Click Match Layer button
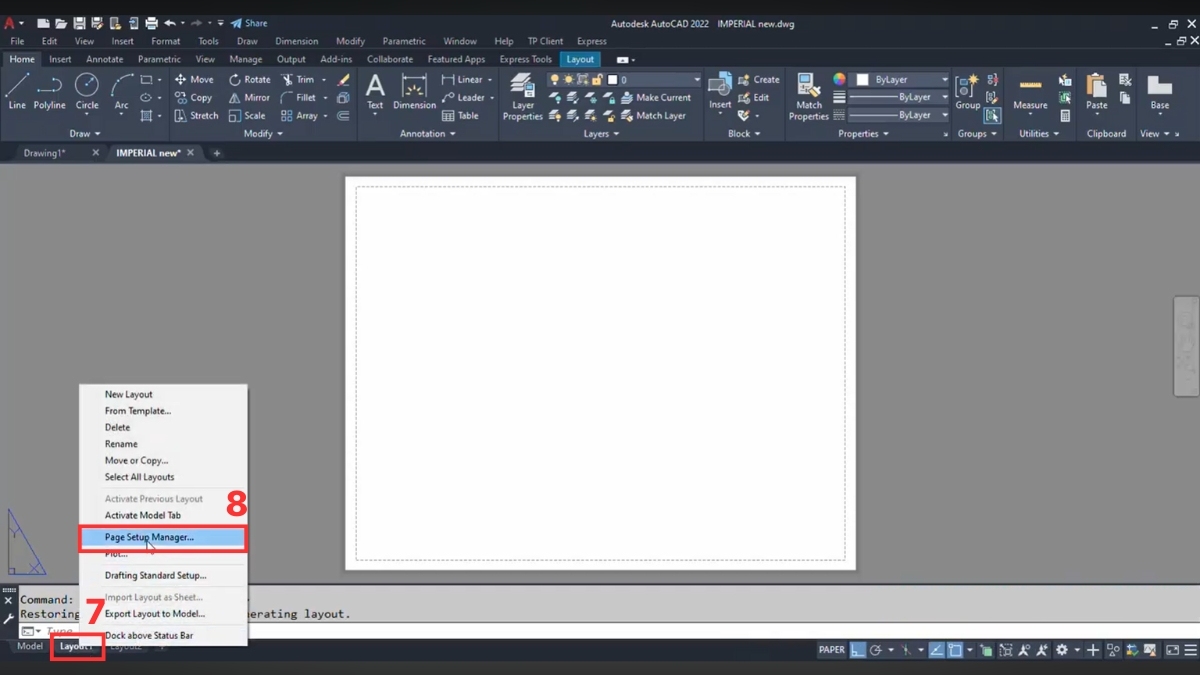 pos(653,115)
